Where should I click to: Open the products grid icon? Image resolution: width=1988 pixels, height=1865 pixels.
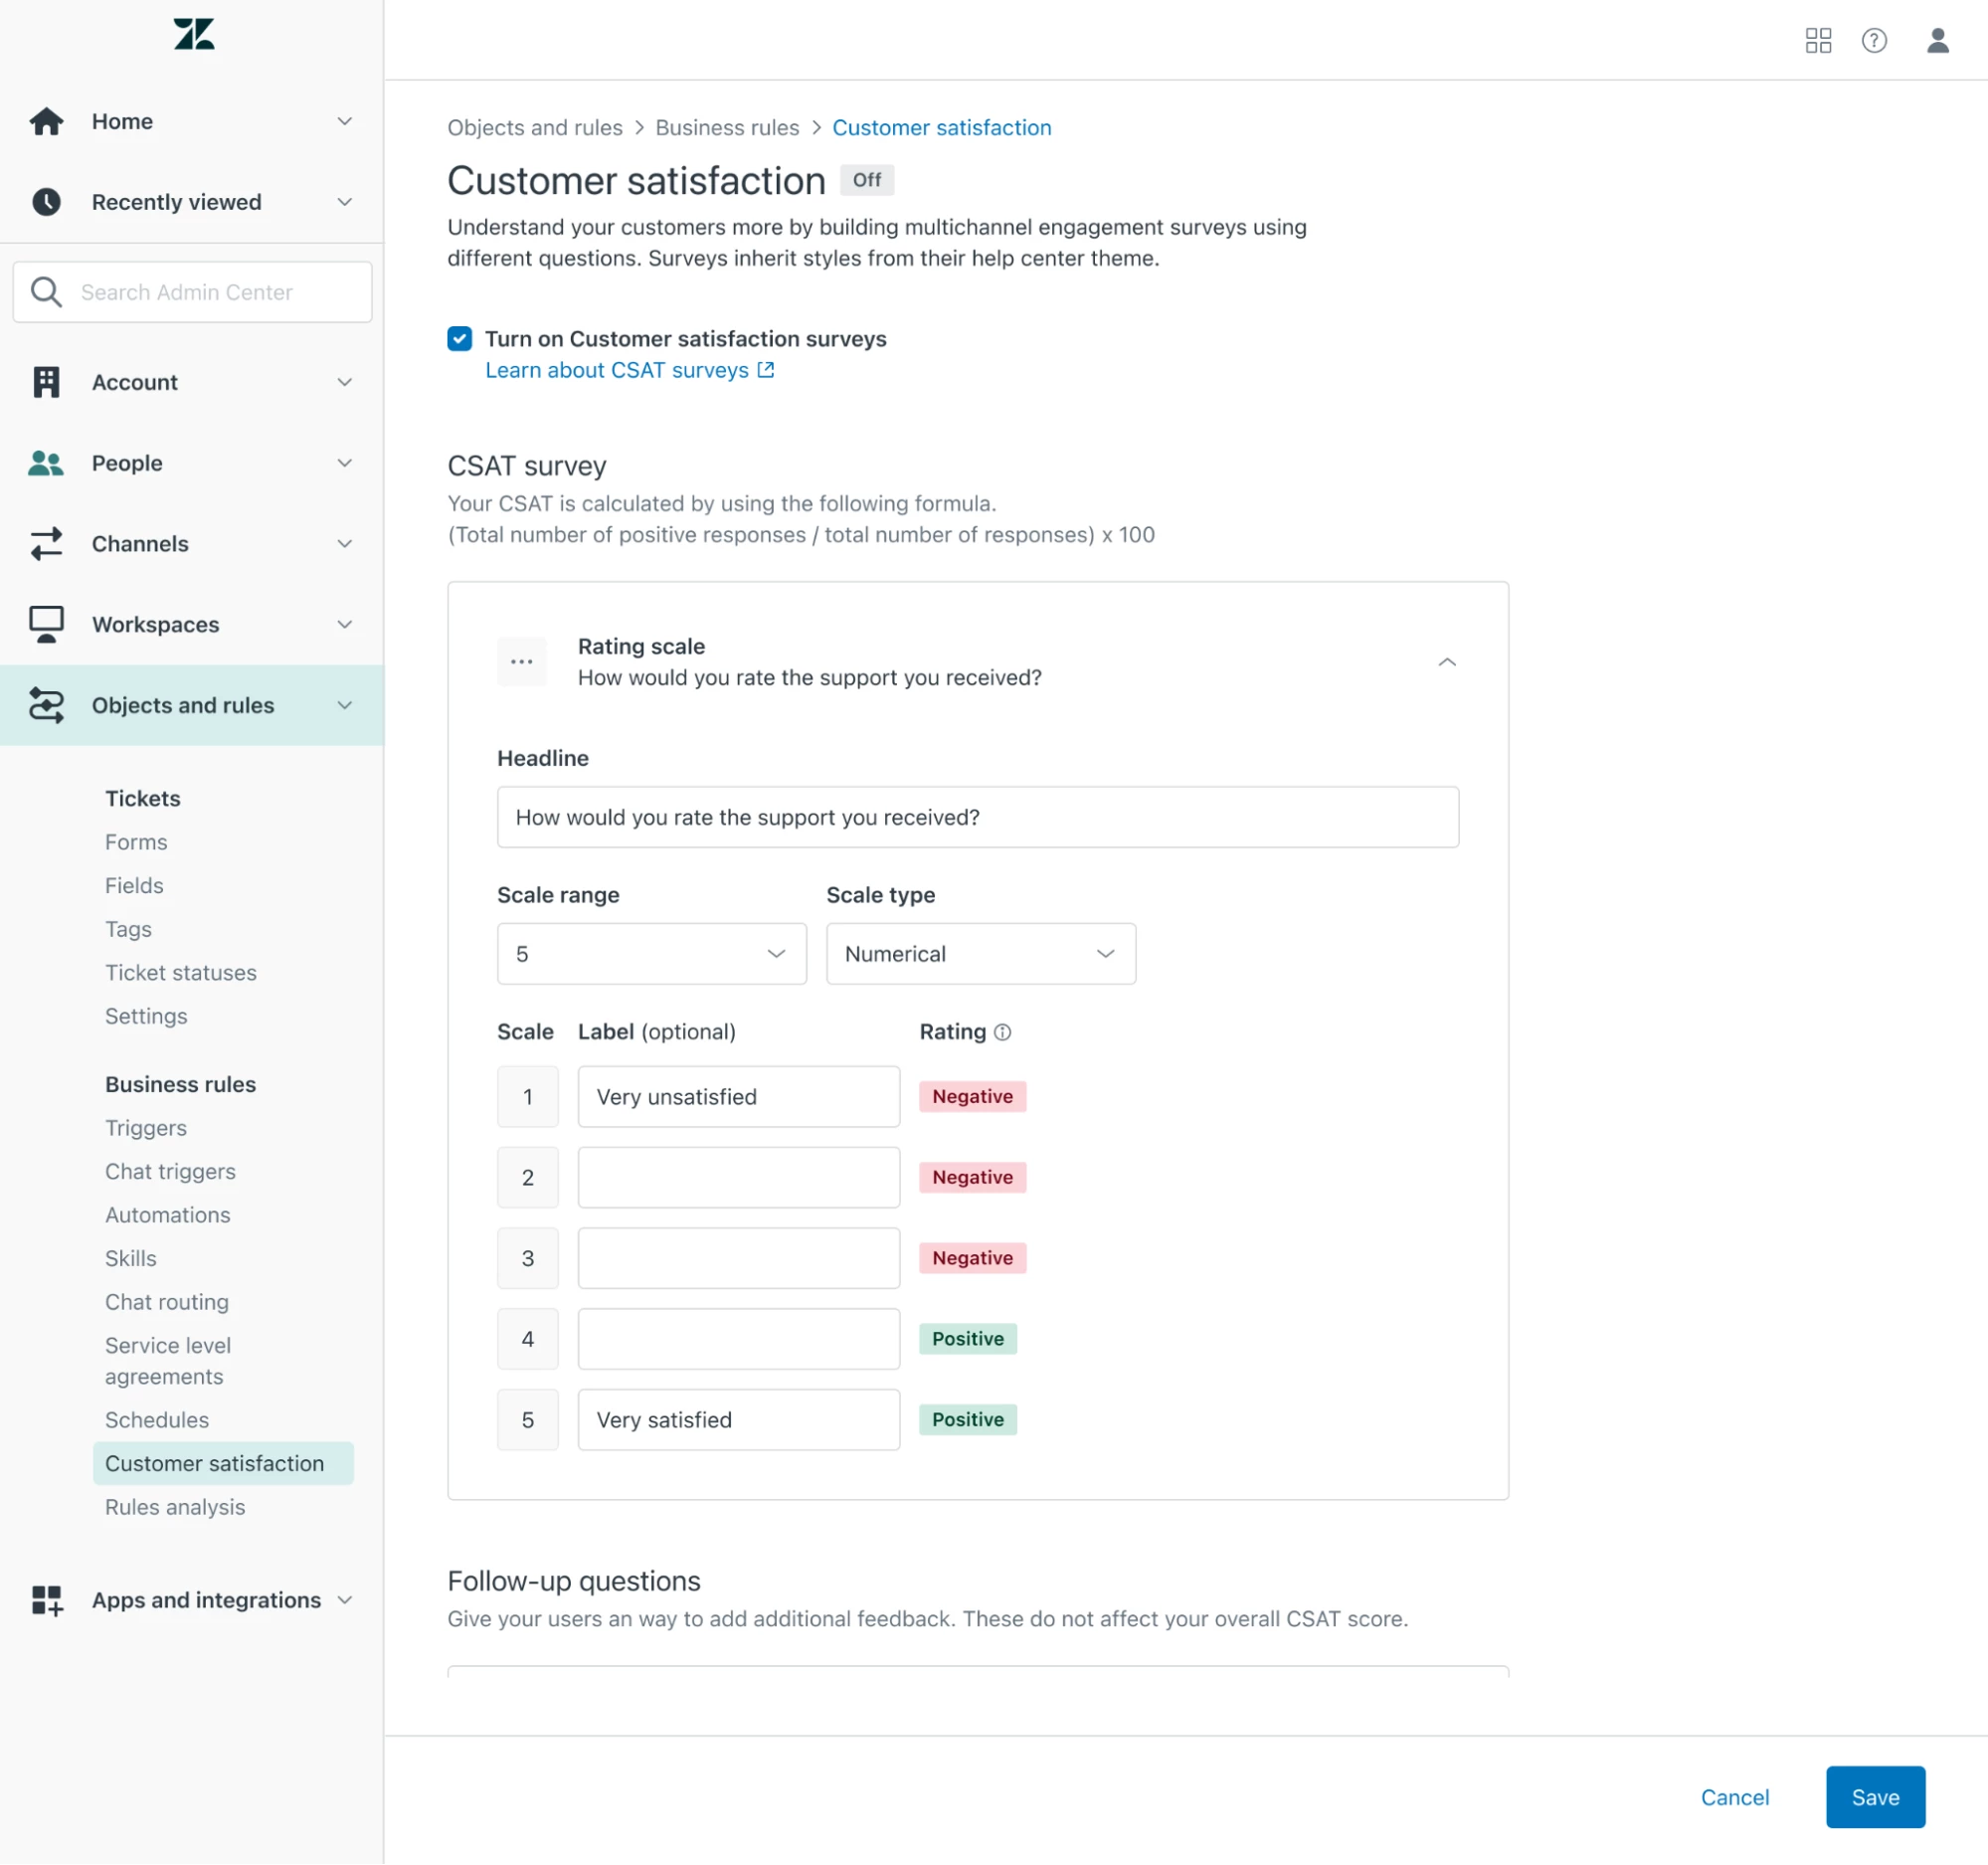pos(1817,41)
